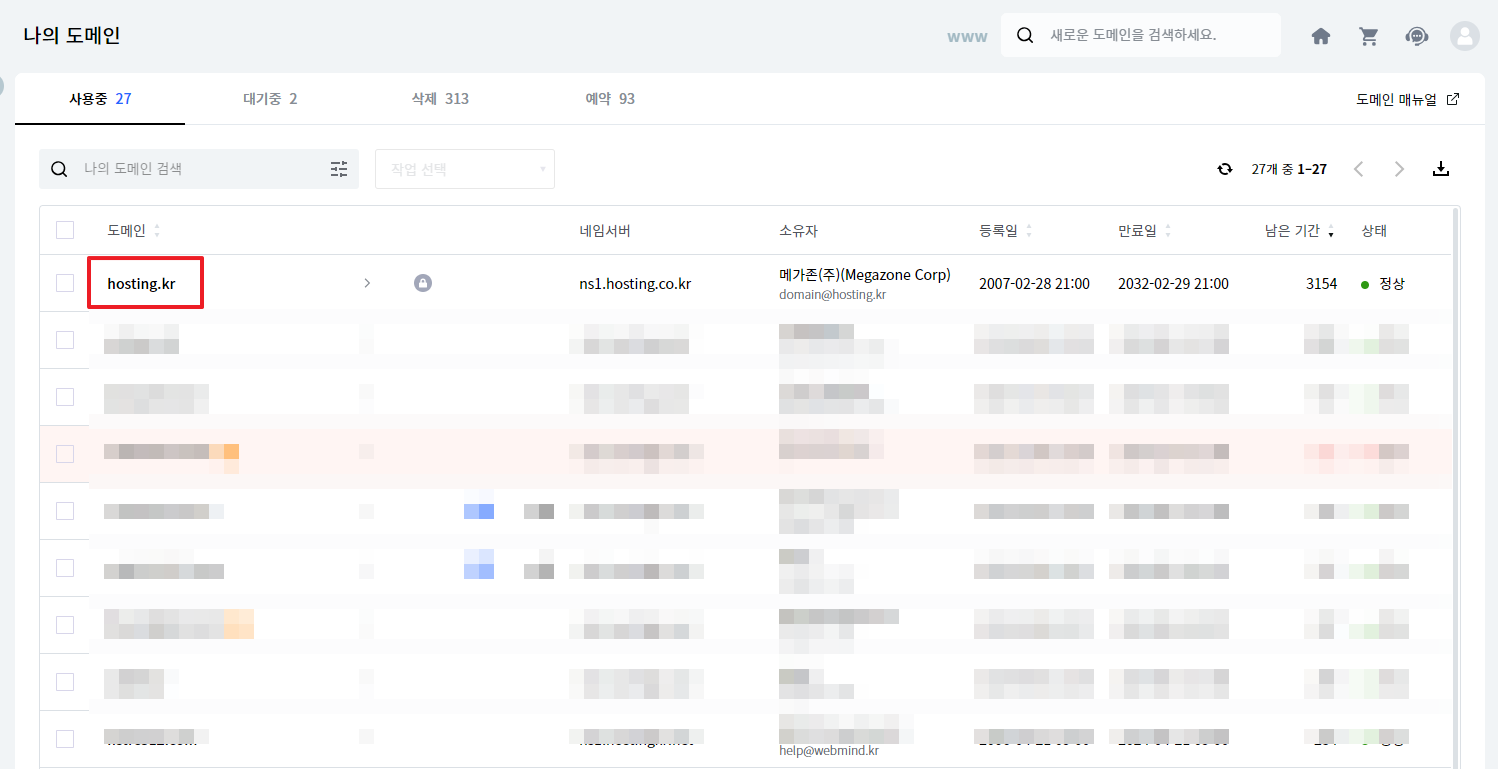Open the 도메인 매뉴얼 link
The image size is (1498, 769).
(x=1406, y=99)
